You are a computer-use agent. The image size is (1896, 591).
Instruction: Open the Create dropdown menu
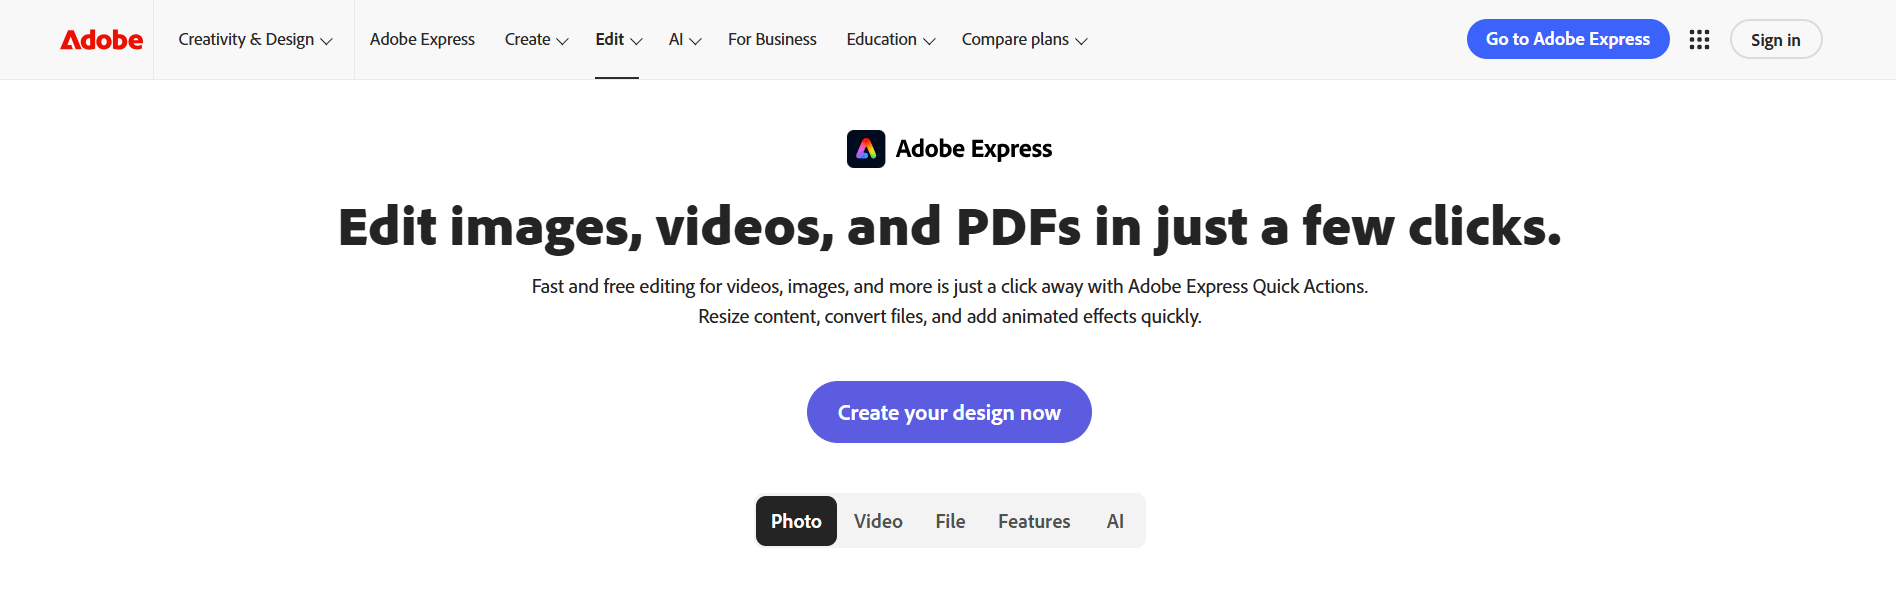tap(536, 39)
